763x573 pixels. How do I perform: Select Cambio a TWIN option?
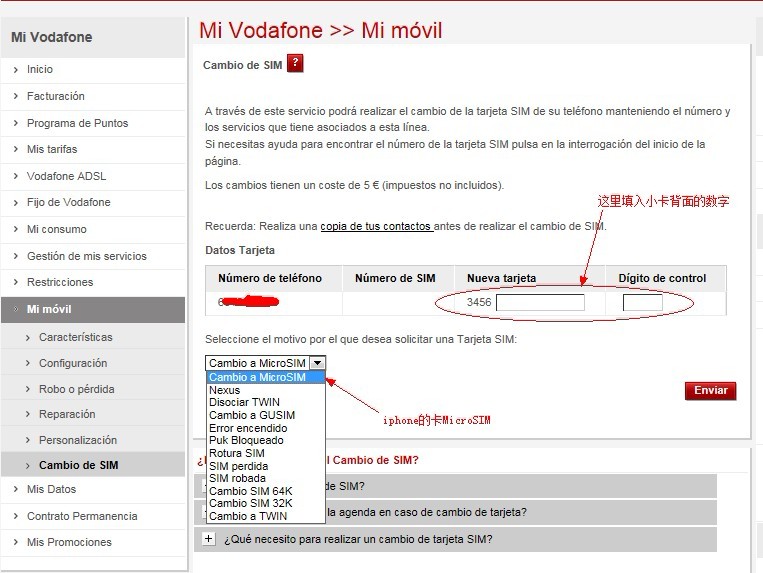coord(248,516)
